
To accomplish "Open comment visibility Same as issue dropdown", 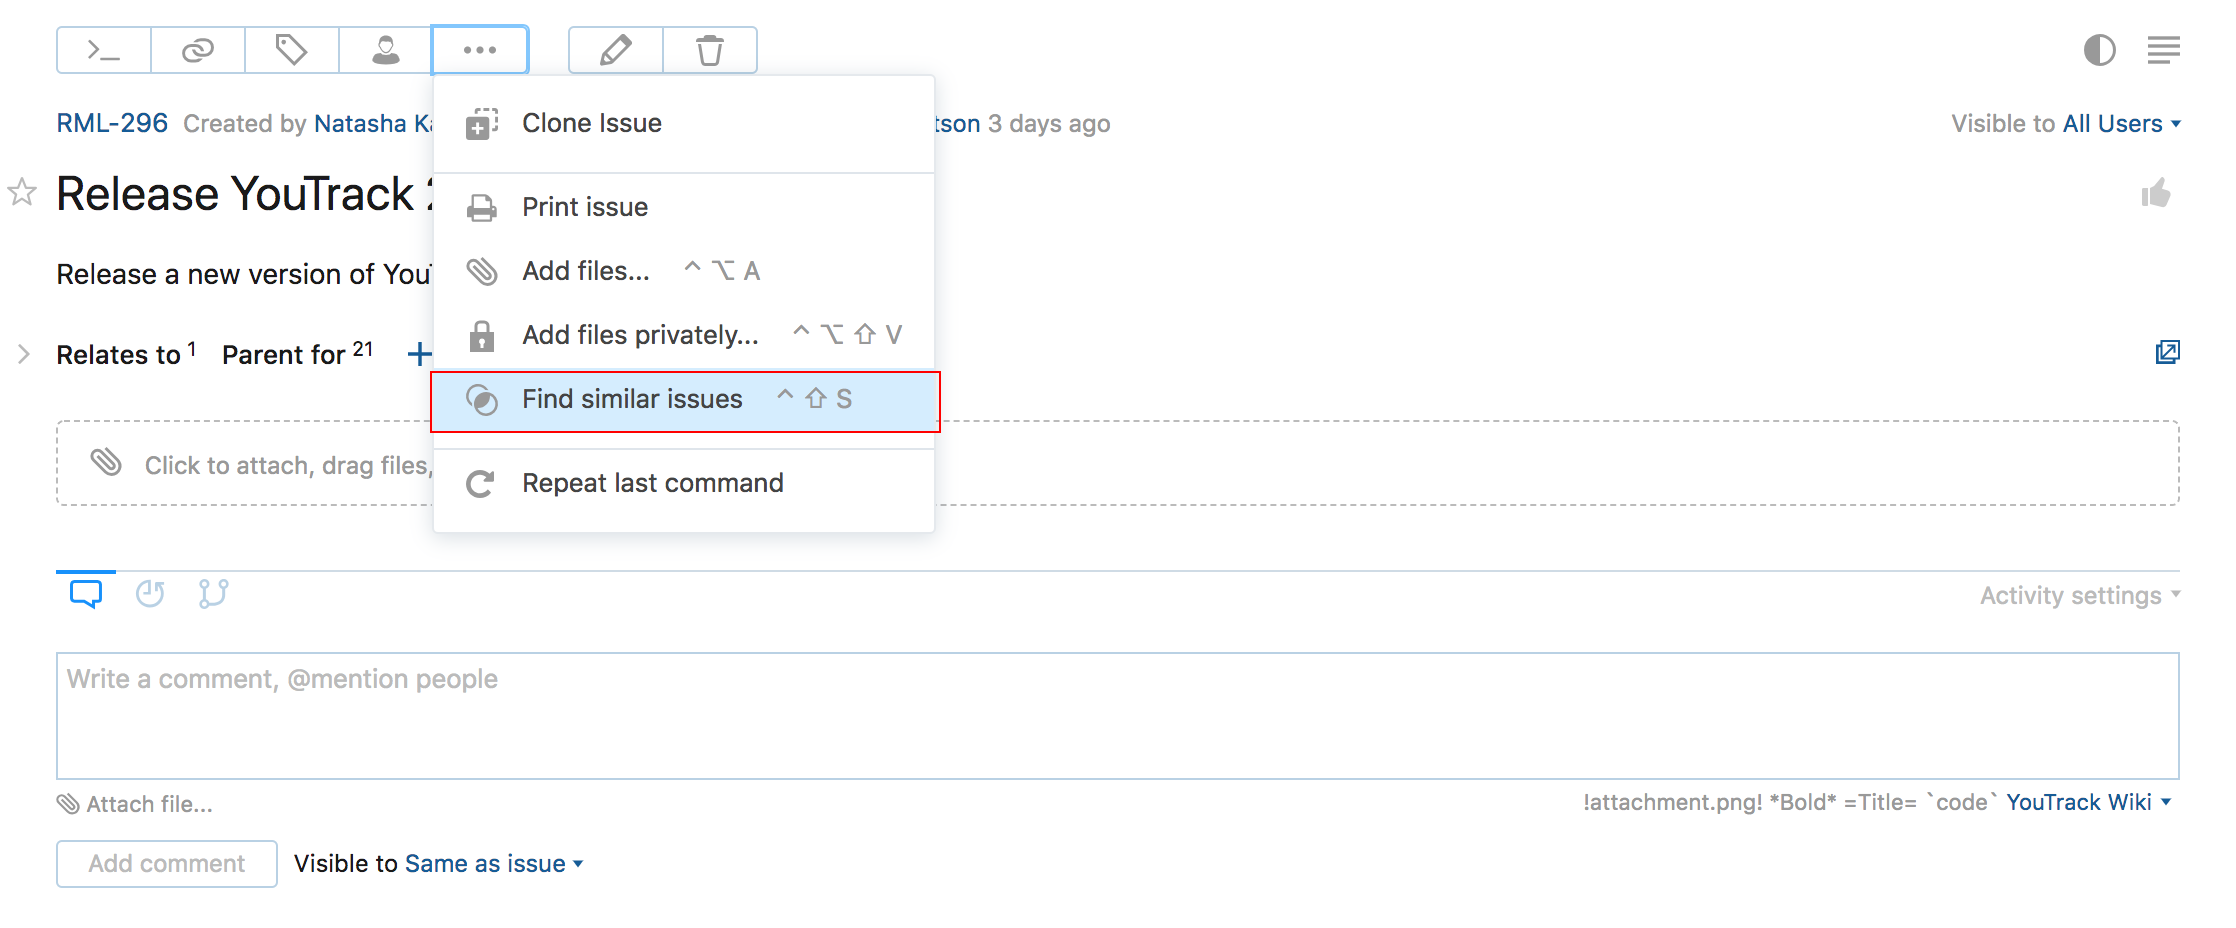I will [494, 864].
